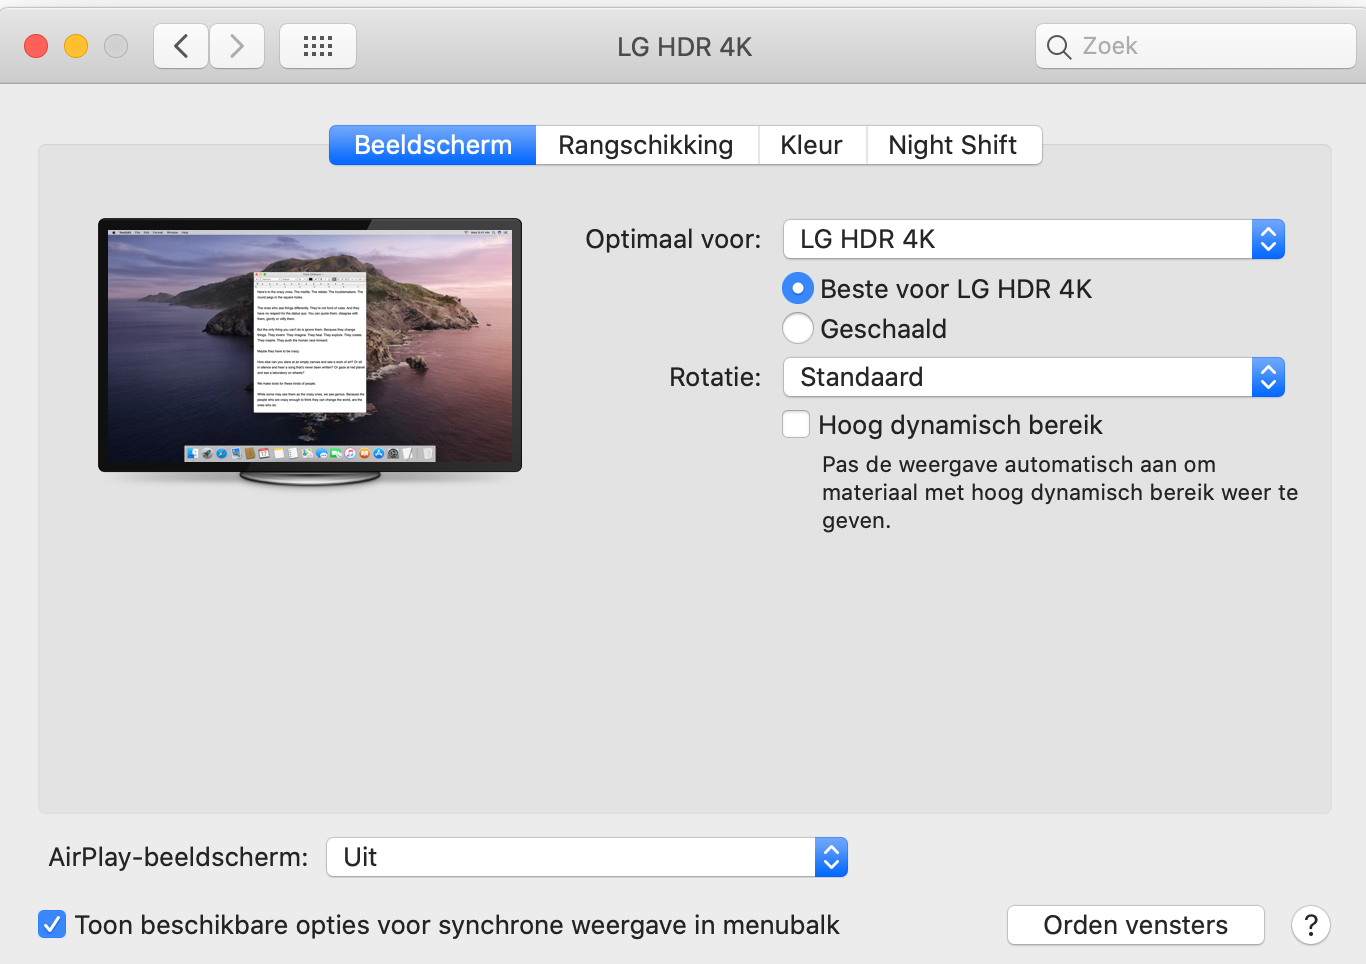The height and width of the screenshot is (964, 1366).
Task: Click the search magnifier icon
Action: (1058, 47)
